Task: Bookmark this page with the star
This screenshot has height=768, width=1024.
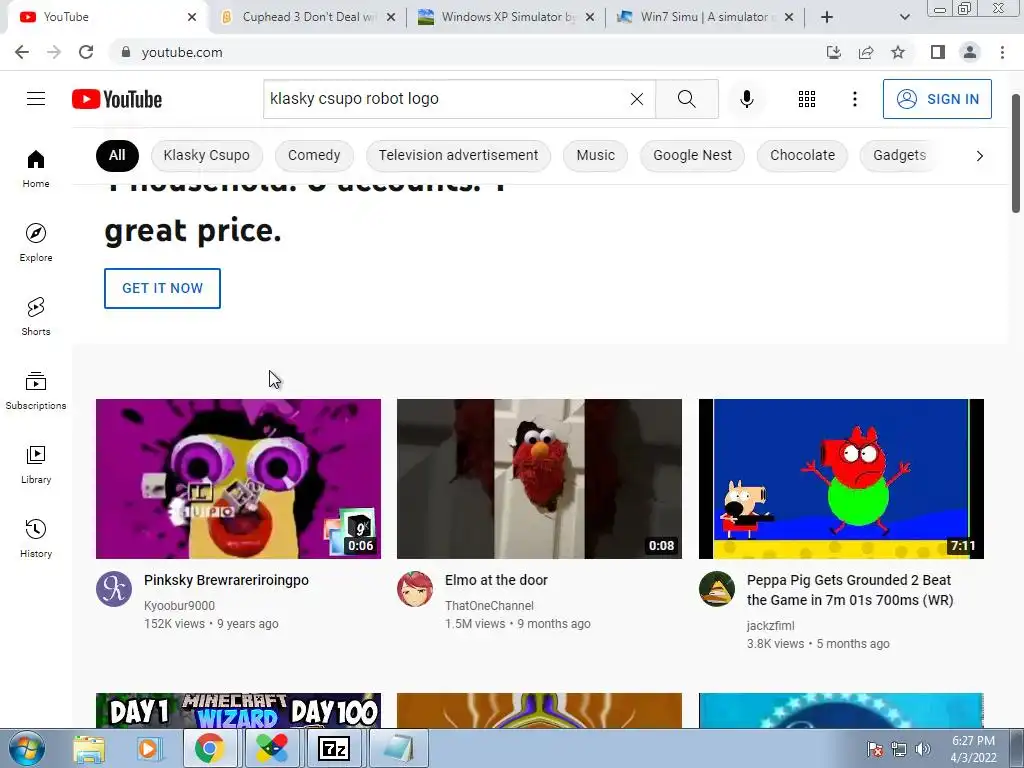Action: pos(898,52)
